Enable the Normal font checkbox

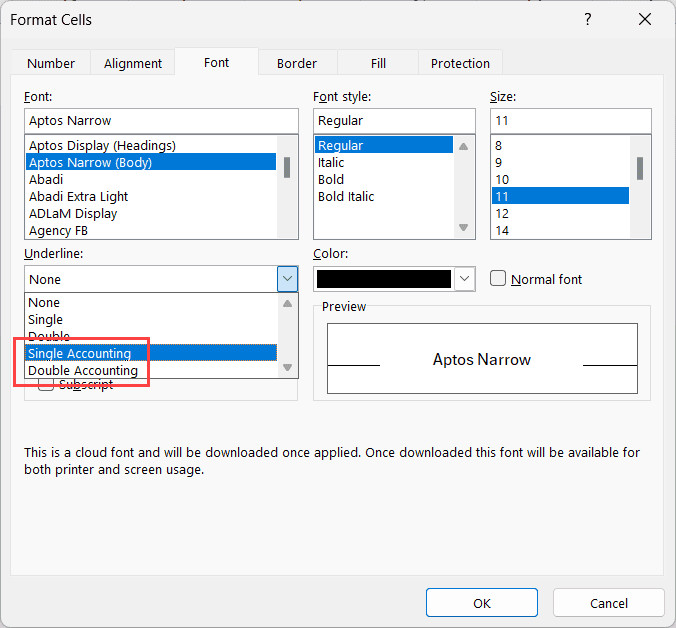(498, 279)
